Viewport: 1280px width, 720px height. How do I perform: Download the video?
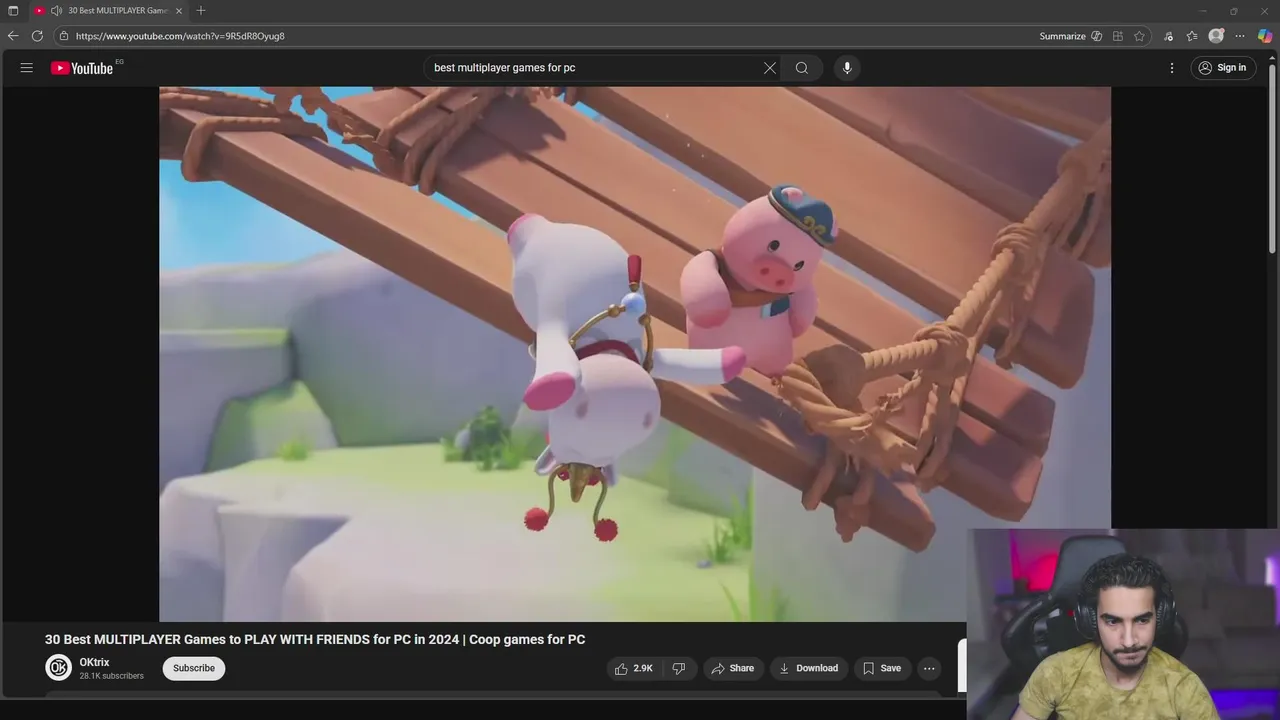click(809, 668)
